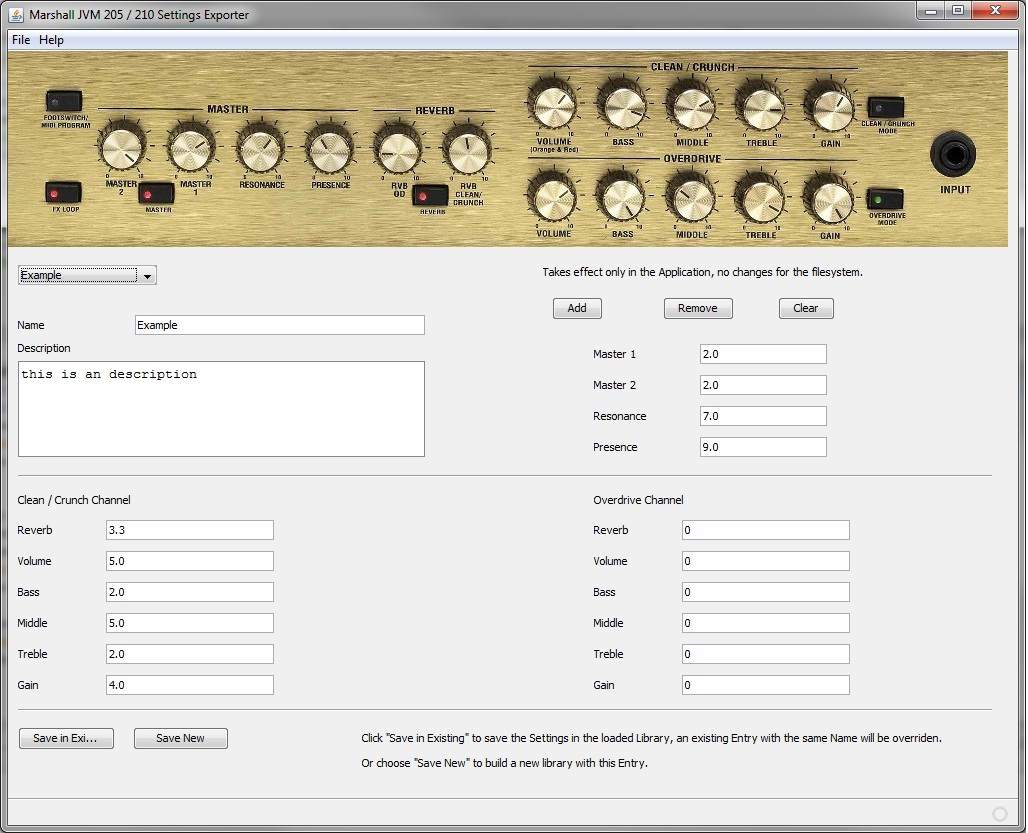Image resolution: width=1028 pixels, height=833 pixels.
Task: Click Overdrive Channel Volume field
Action: point(766,561)
